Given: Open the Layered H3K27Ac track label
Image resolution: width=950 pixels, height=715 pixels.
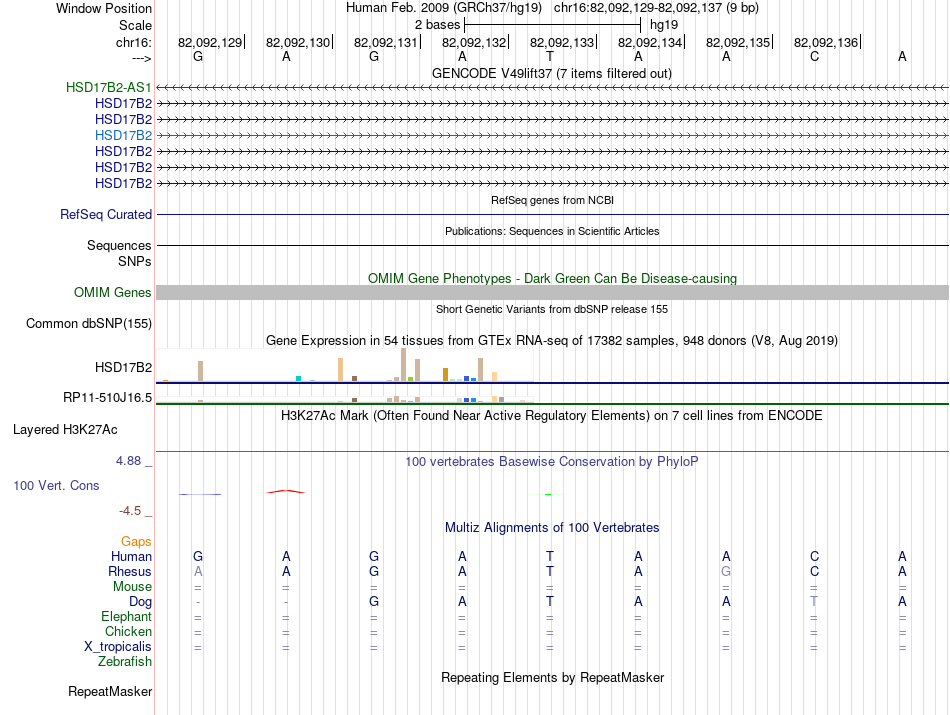Looking at the screenshot, I should coord(65,430).
